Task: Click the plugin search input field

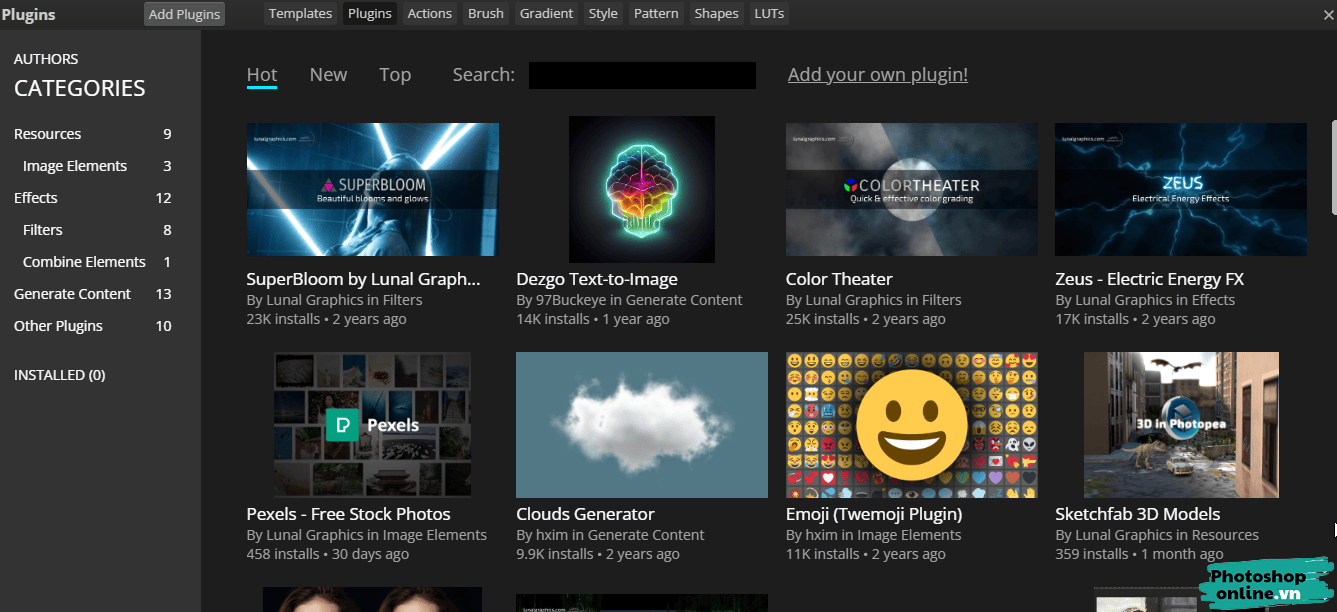Action: 641,74
